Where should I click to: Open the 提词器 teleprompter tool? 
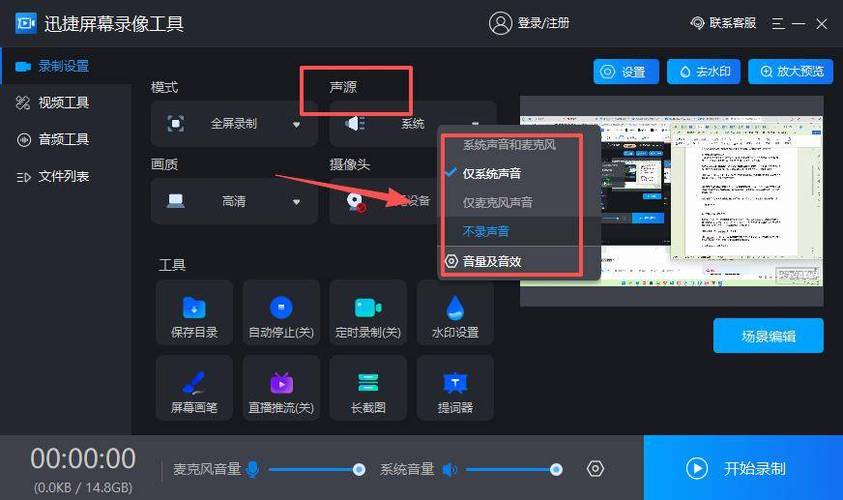click(x=455, y=388)
